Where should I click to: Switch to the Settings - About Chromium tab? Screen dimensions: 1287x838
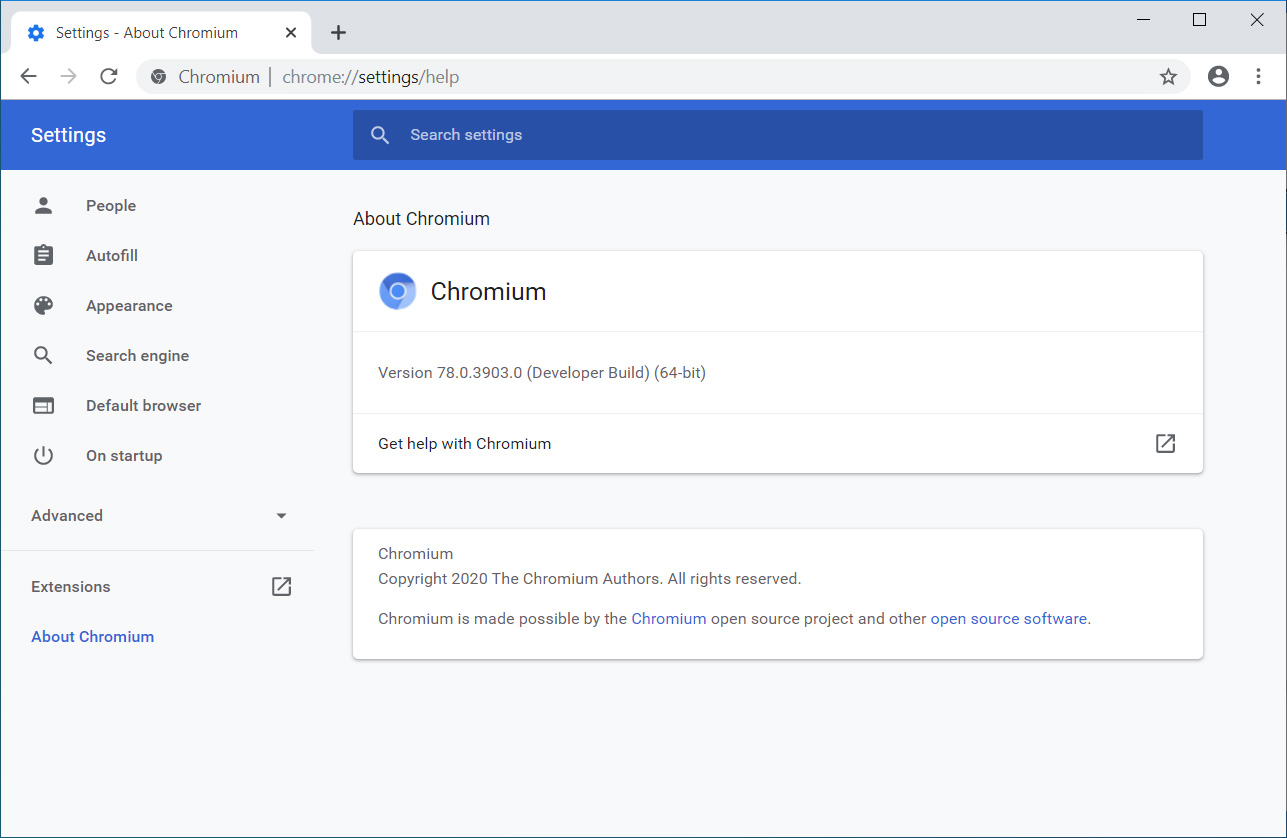tap(150, 32)
